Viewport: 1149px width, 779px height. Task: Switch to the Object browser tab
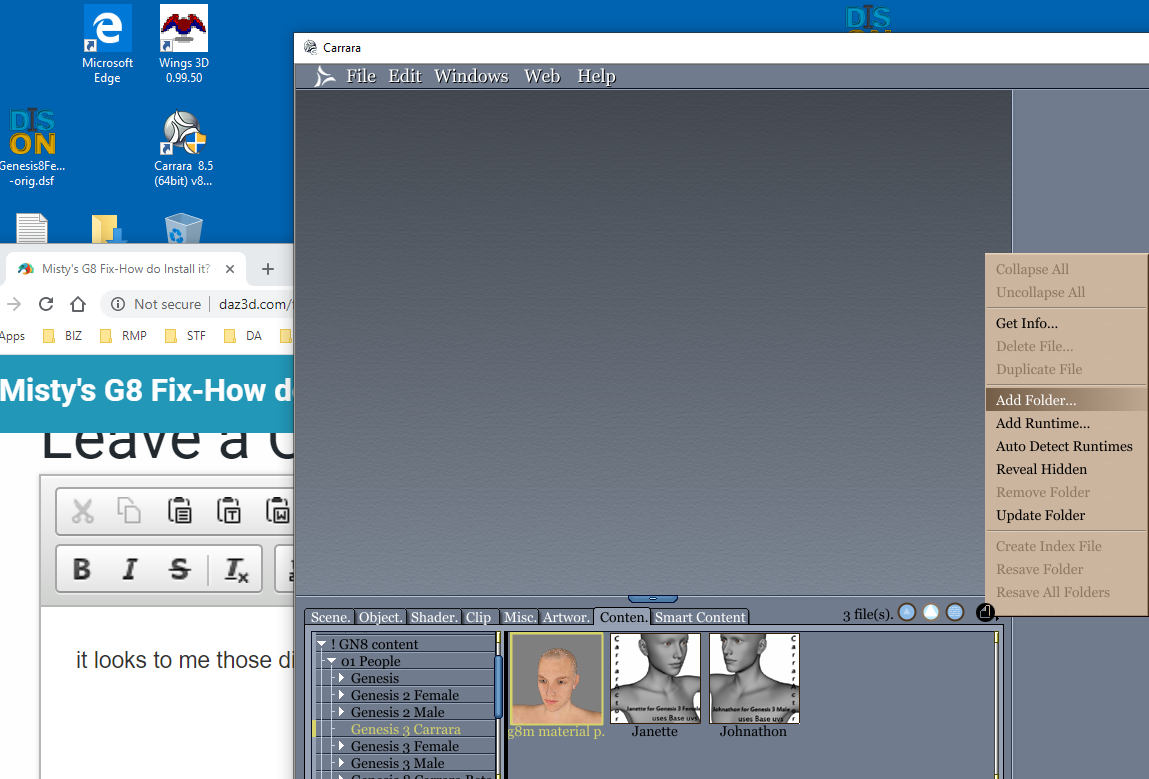pos(380,617)
